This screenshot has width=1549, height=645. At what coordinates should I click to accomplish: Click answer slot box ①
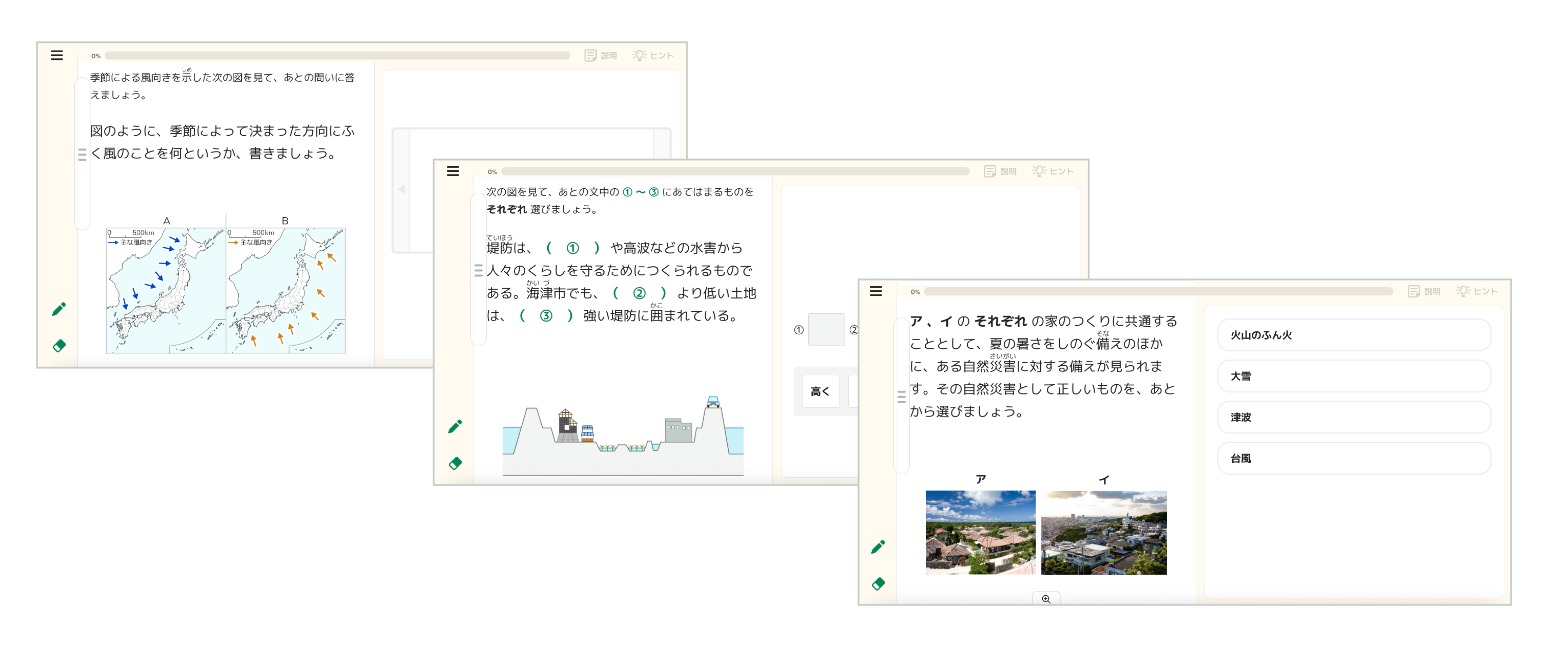827,329
